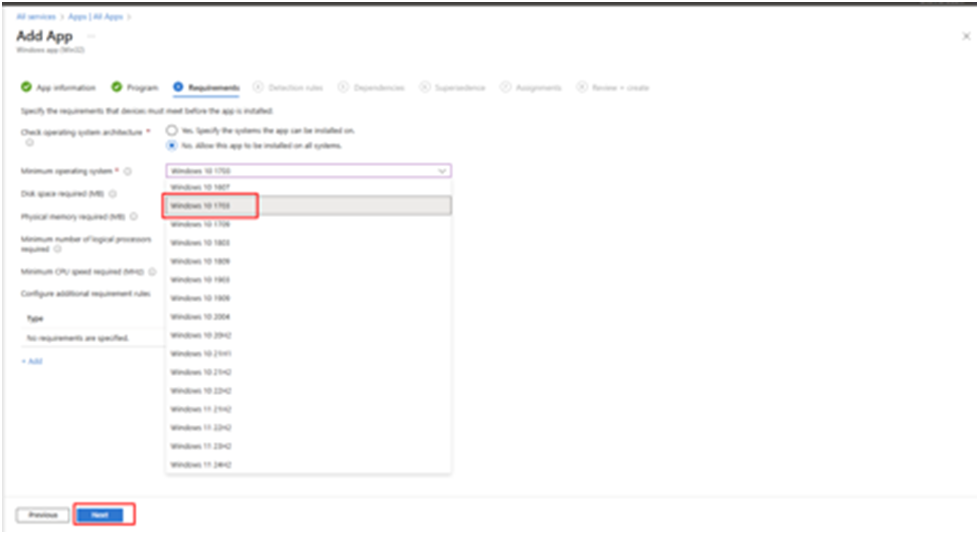Click info icon beside Physical memory required

[134, 217]
